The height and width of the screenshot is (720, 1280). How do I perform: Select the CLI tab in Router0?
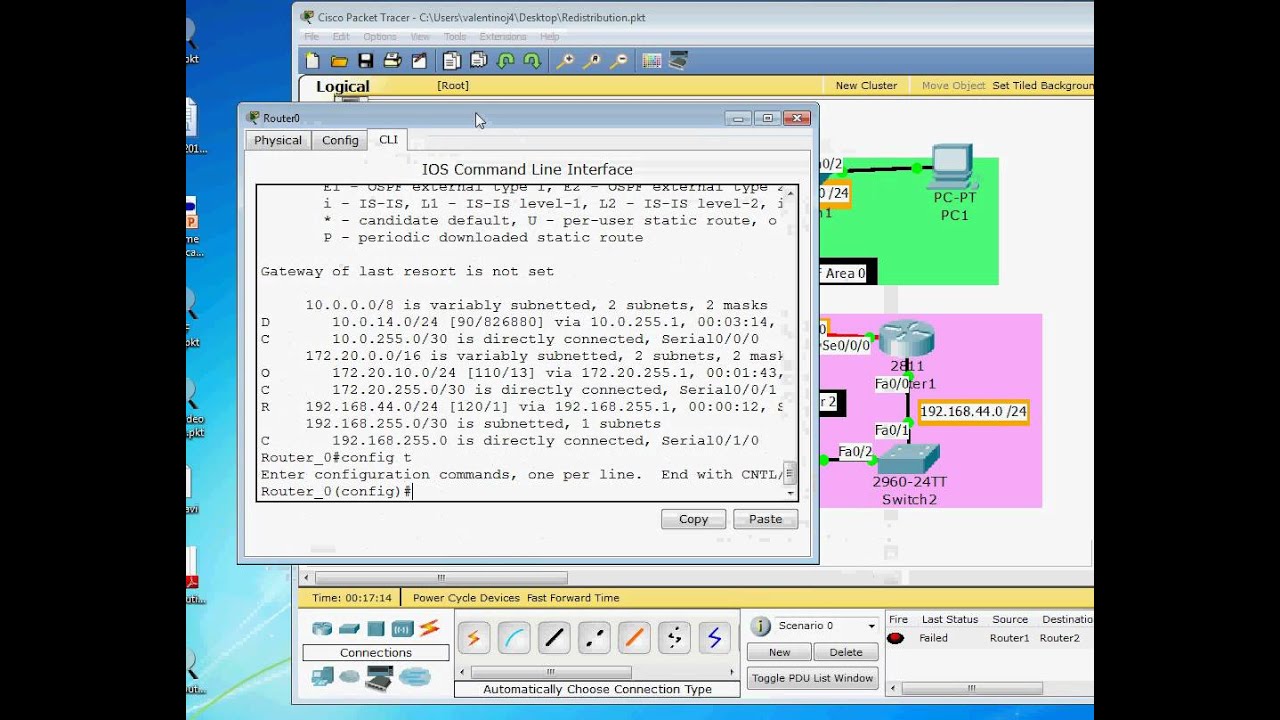[388, 139]
